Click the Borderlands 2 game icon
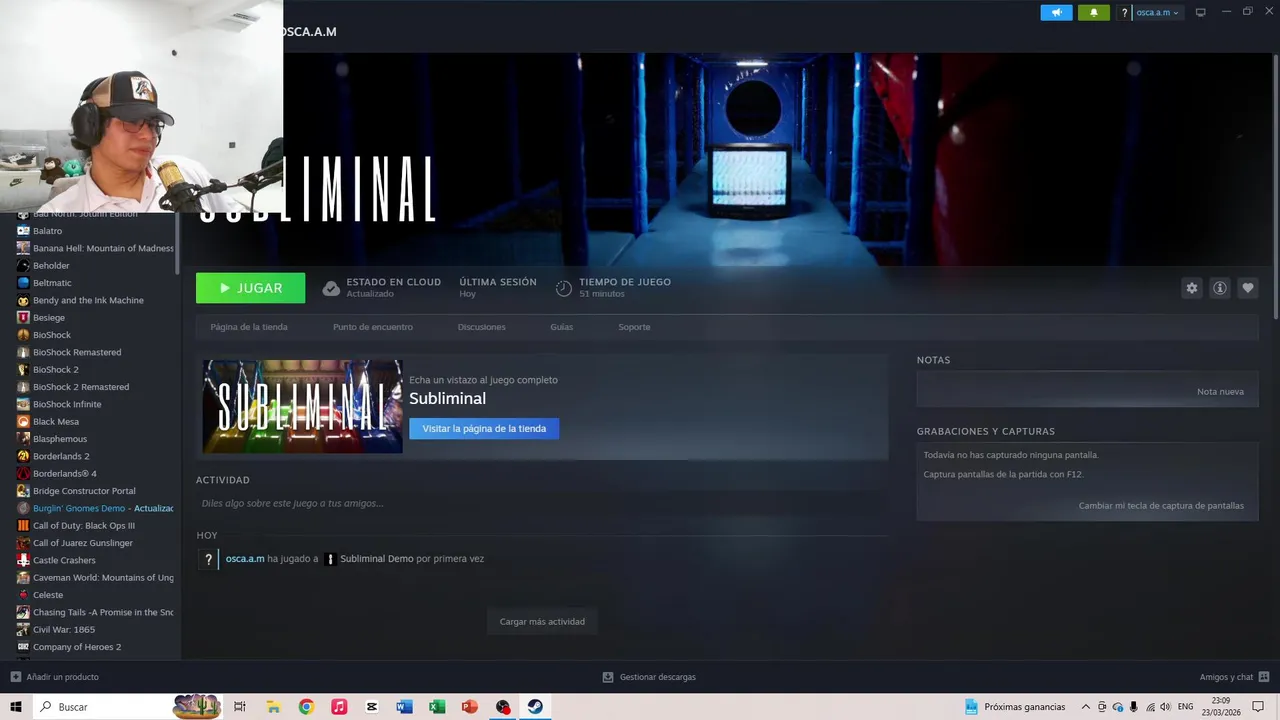This screenshot has height=720, width=1280. [x=23, y=456]
